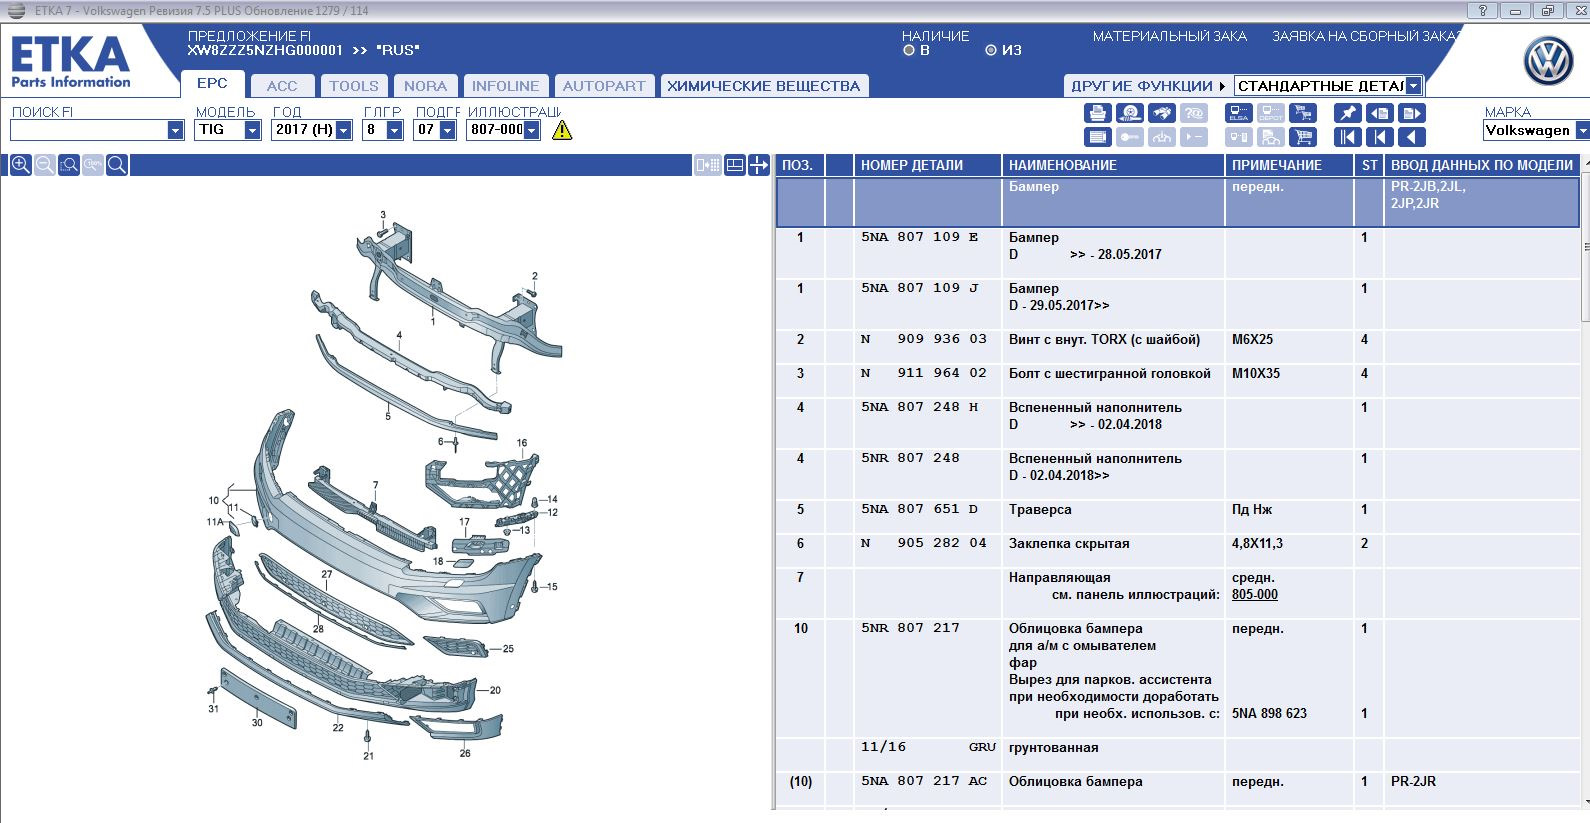The height and width of the screenshot is (823, 1590).
Task: Click the print icon in the toolbar
Action: (1098, 113)
